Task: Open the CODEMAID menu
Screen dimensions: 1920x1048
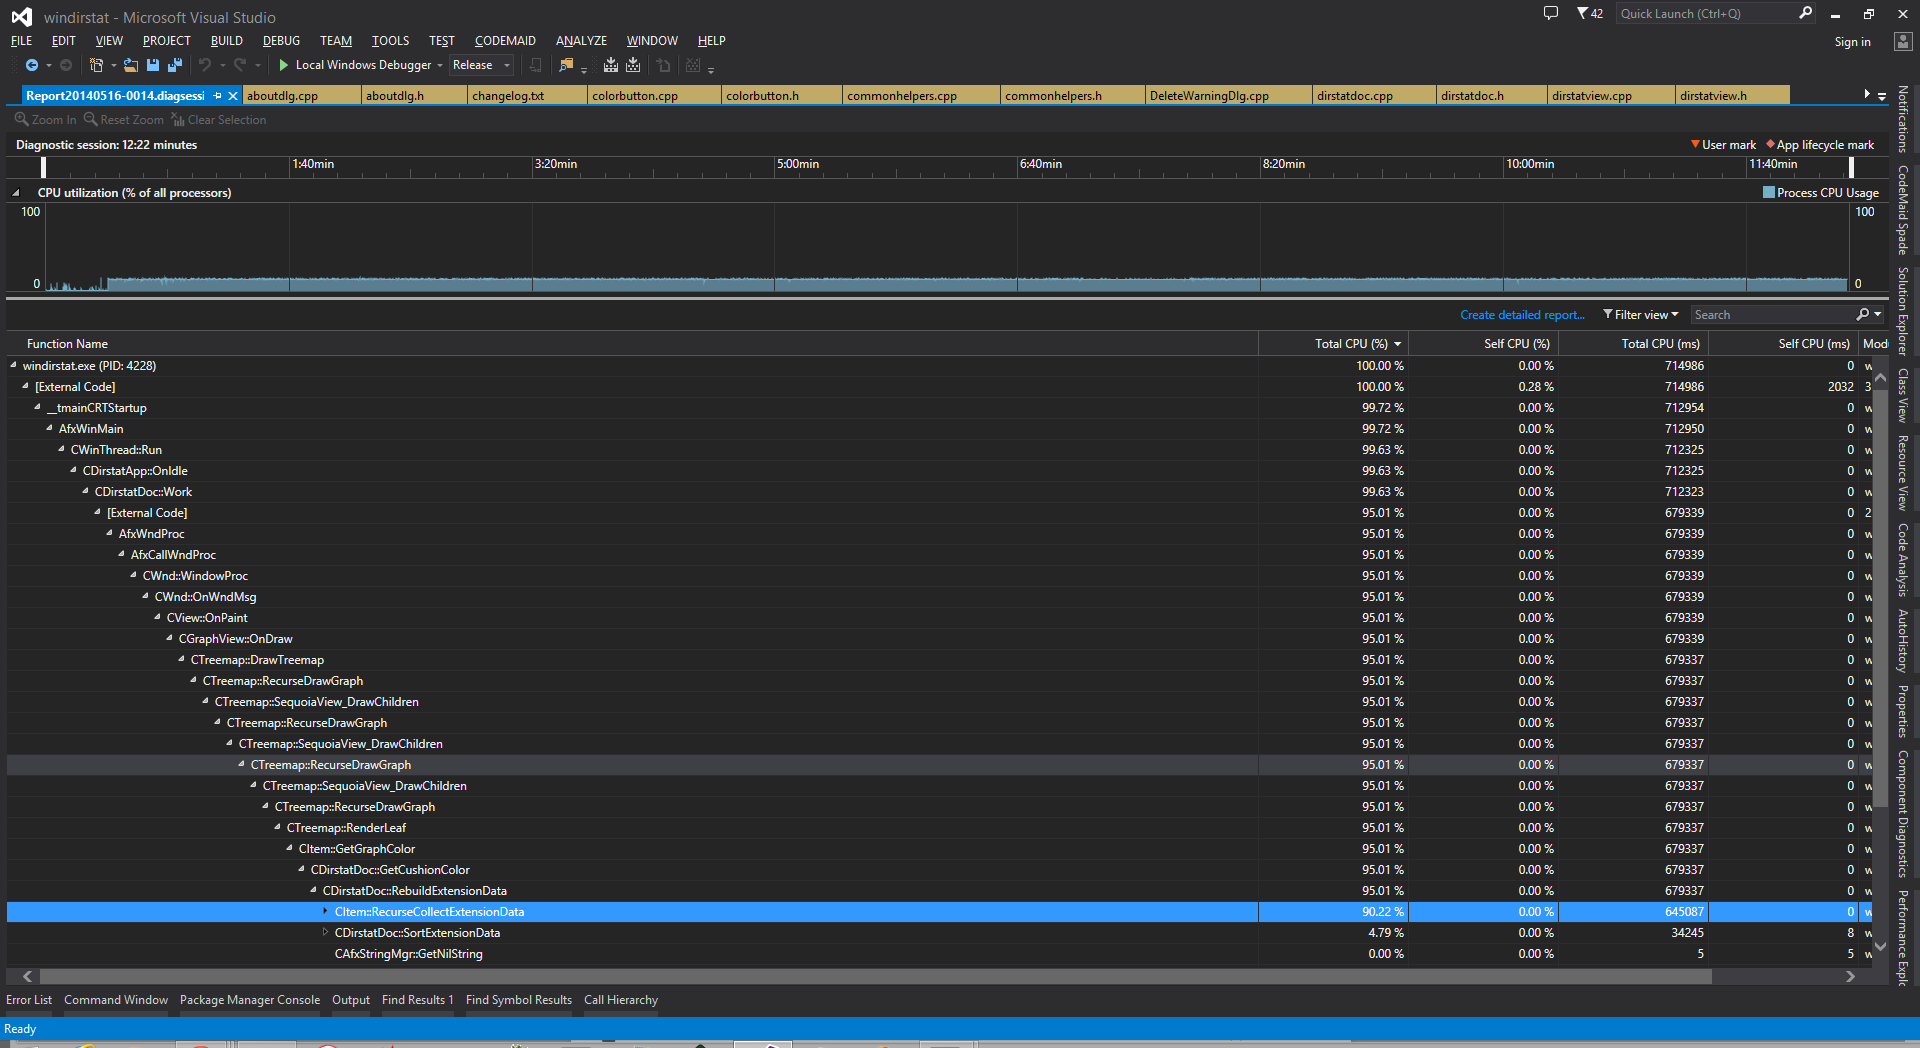Action: click(505, 41)
